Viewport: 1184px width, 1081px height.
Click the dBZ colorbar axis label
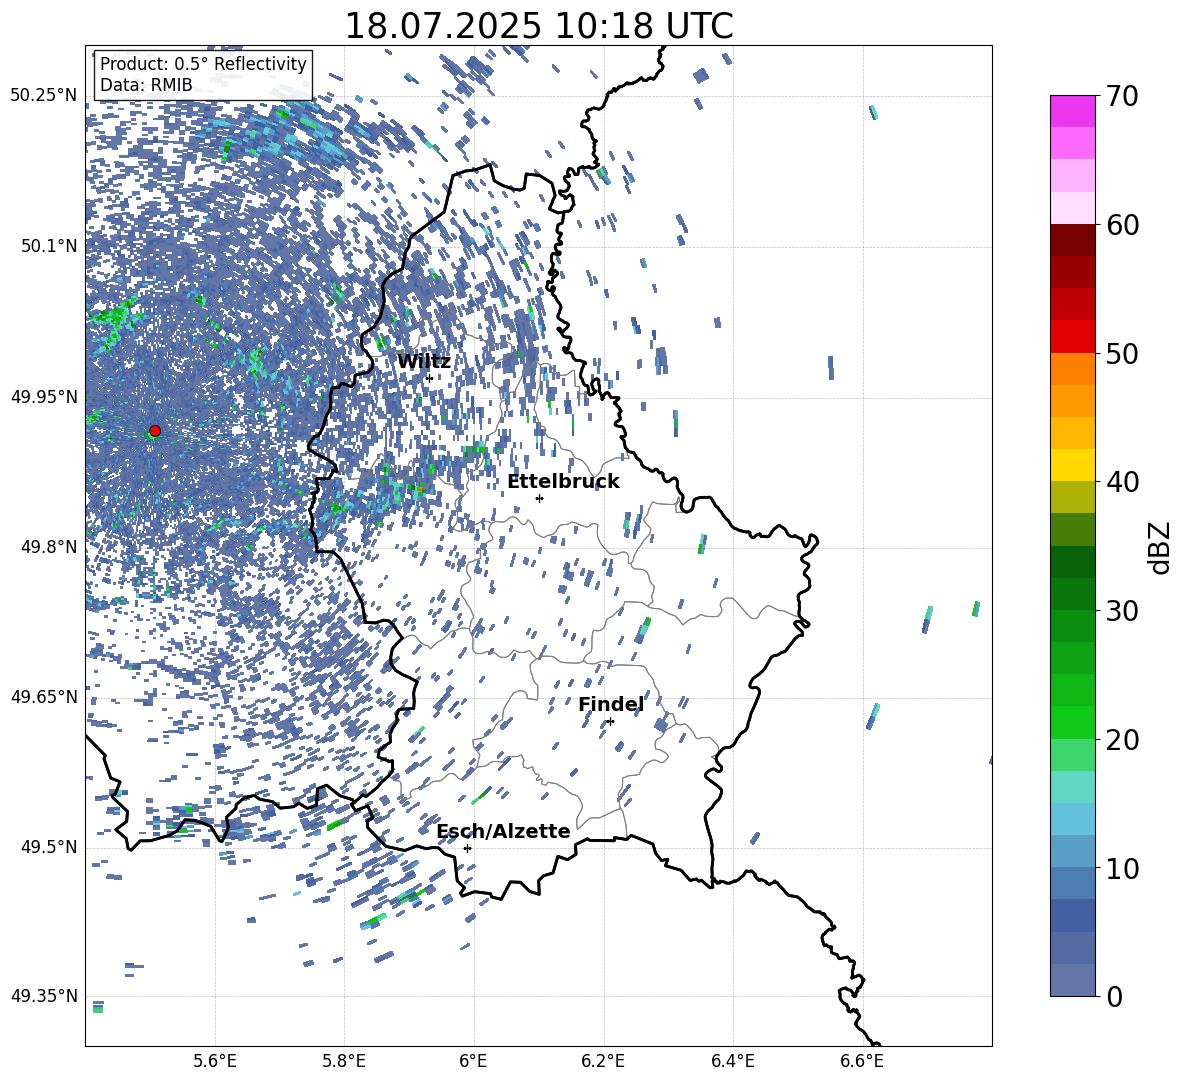click(1161, 547)
